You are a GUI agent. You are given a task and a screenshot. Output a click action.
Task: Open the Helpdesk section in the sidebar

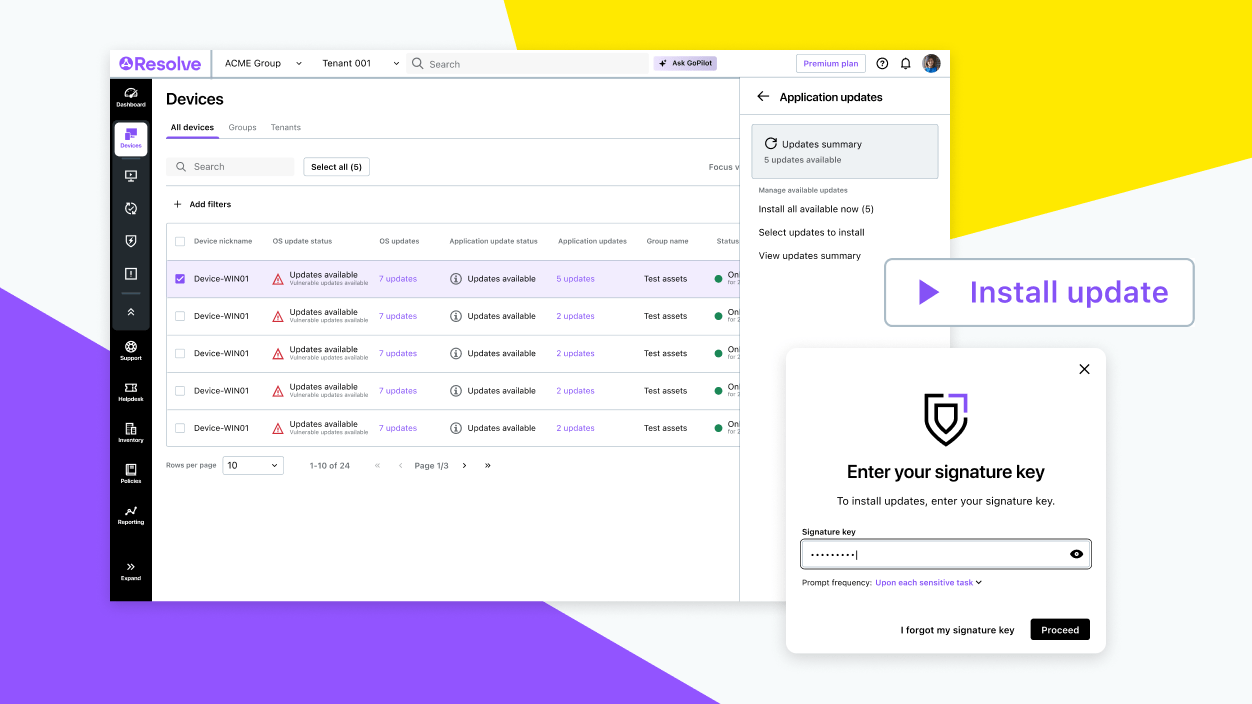pyautogui.click(x=131, y=392)
